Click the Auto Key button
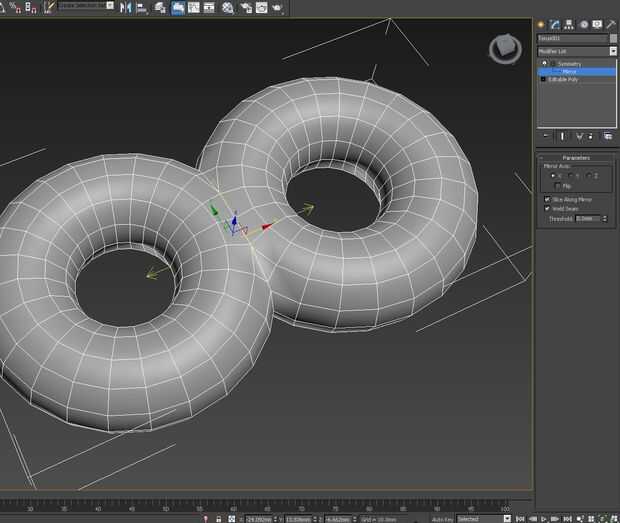The image size is (620, 523). pos(441,519)
